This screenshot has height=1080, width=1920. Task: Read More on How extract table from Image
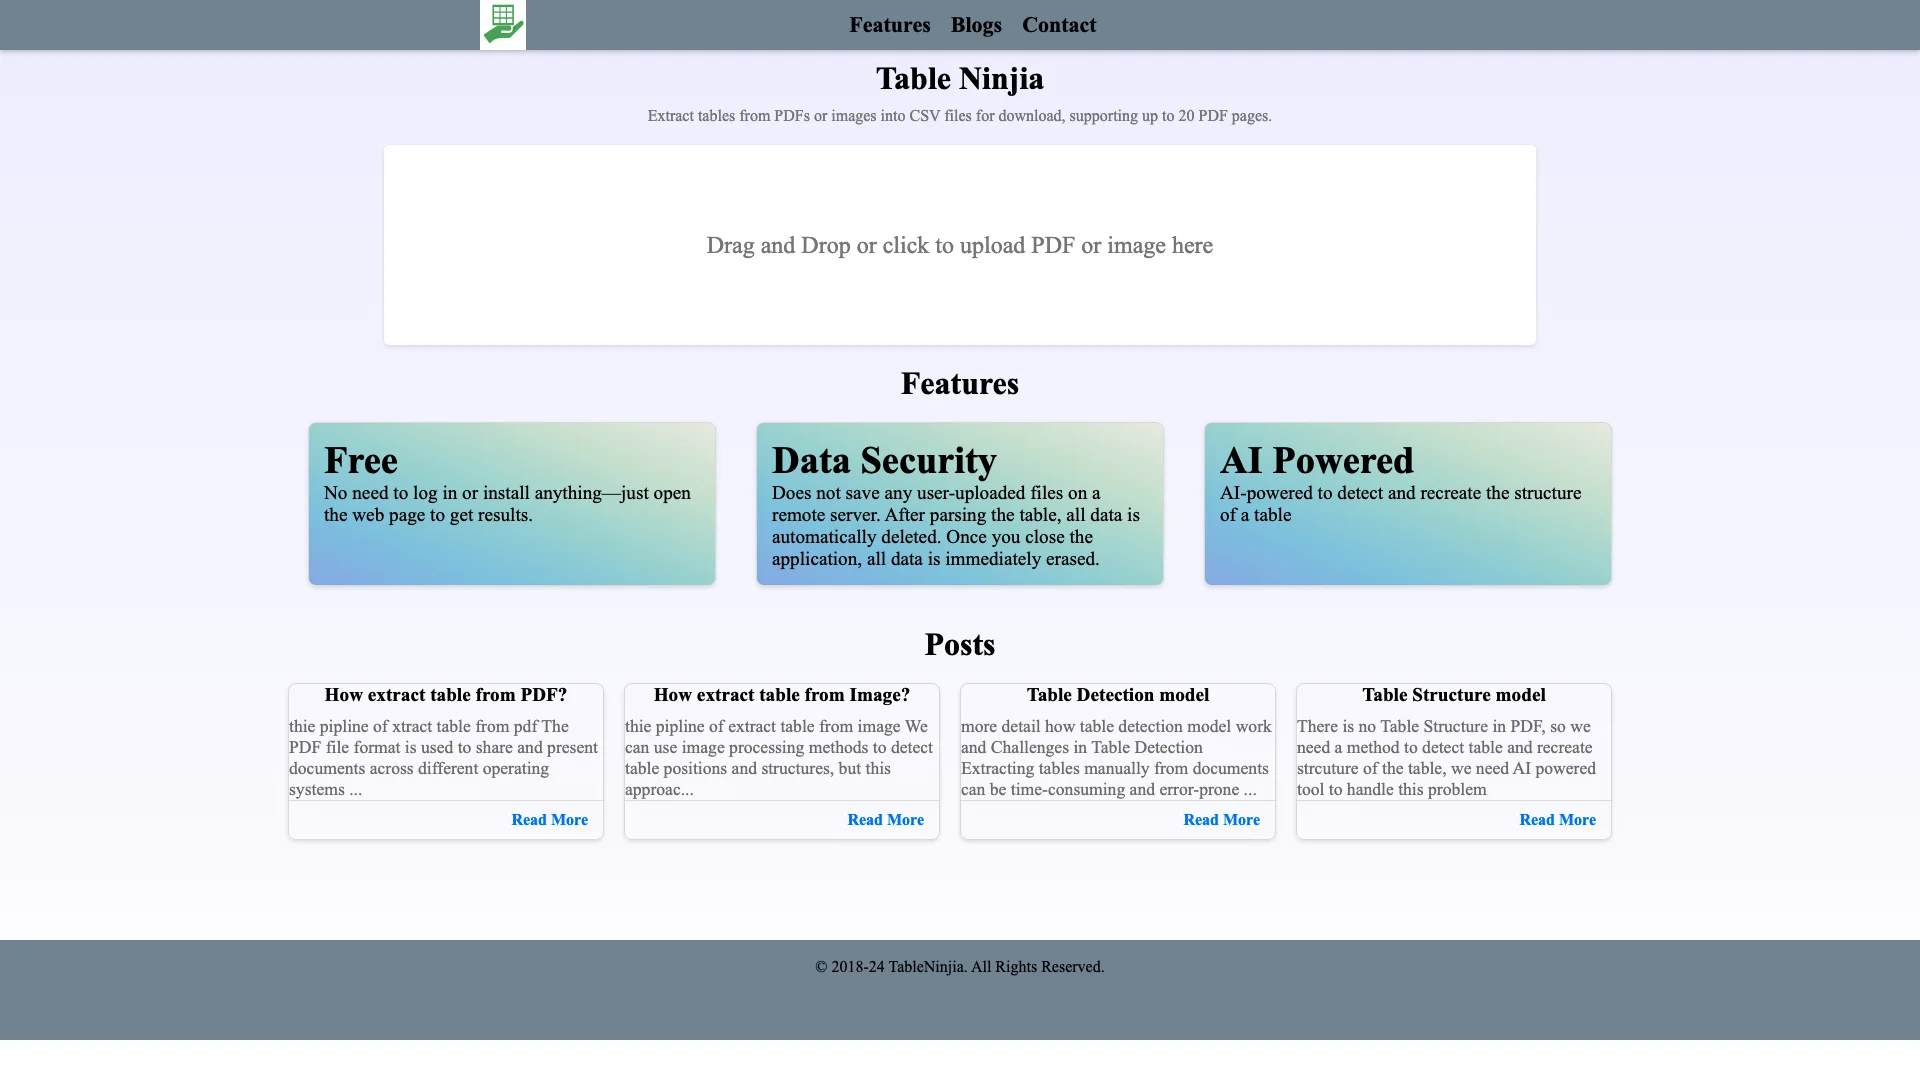point(886,820)
